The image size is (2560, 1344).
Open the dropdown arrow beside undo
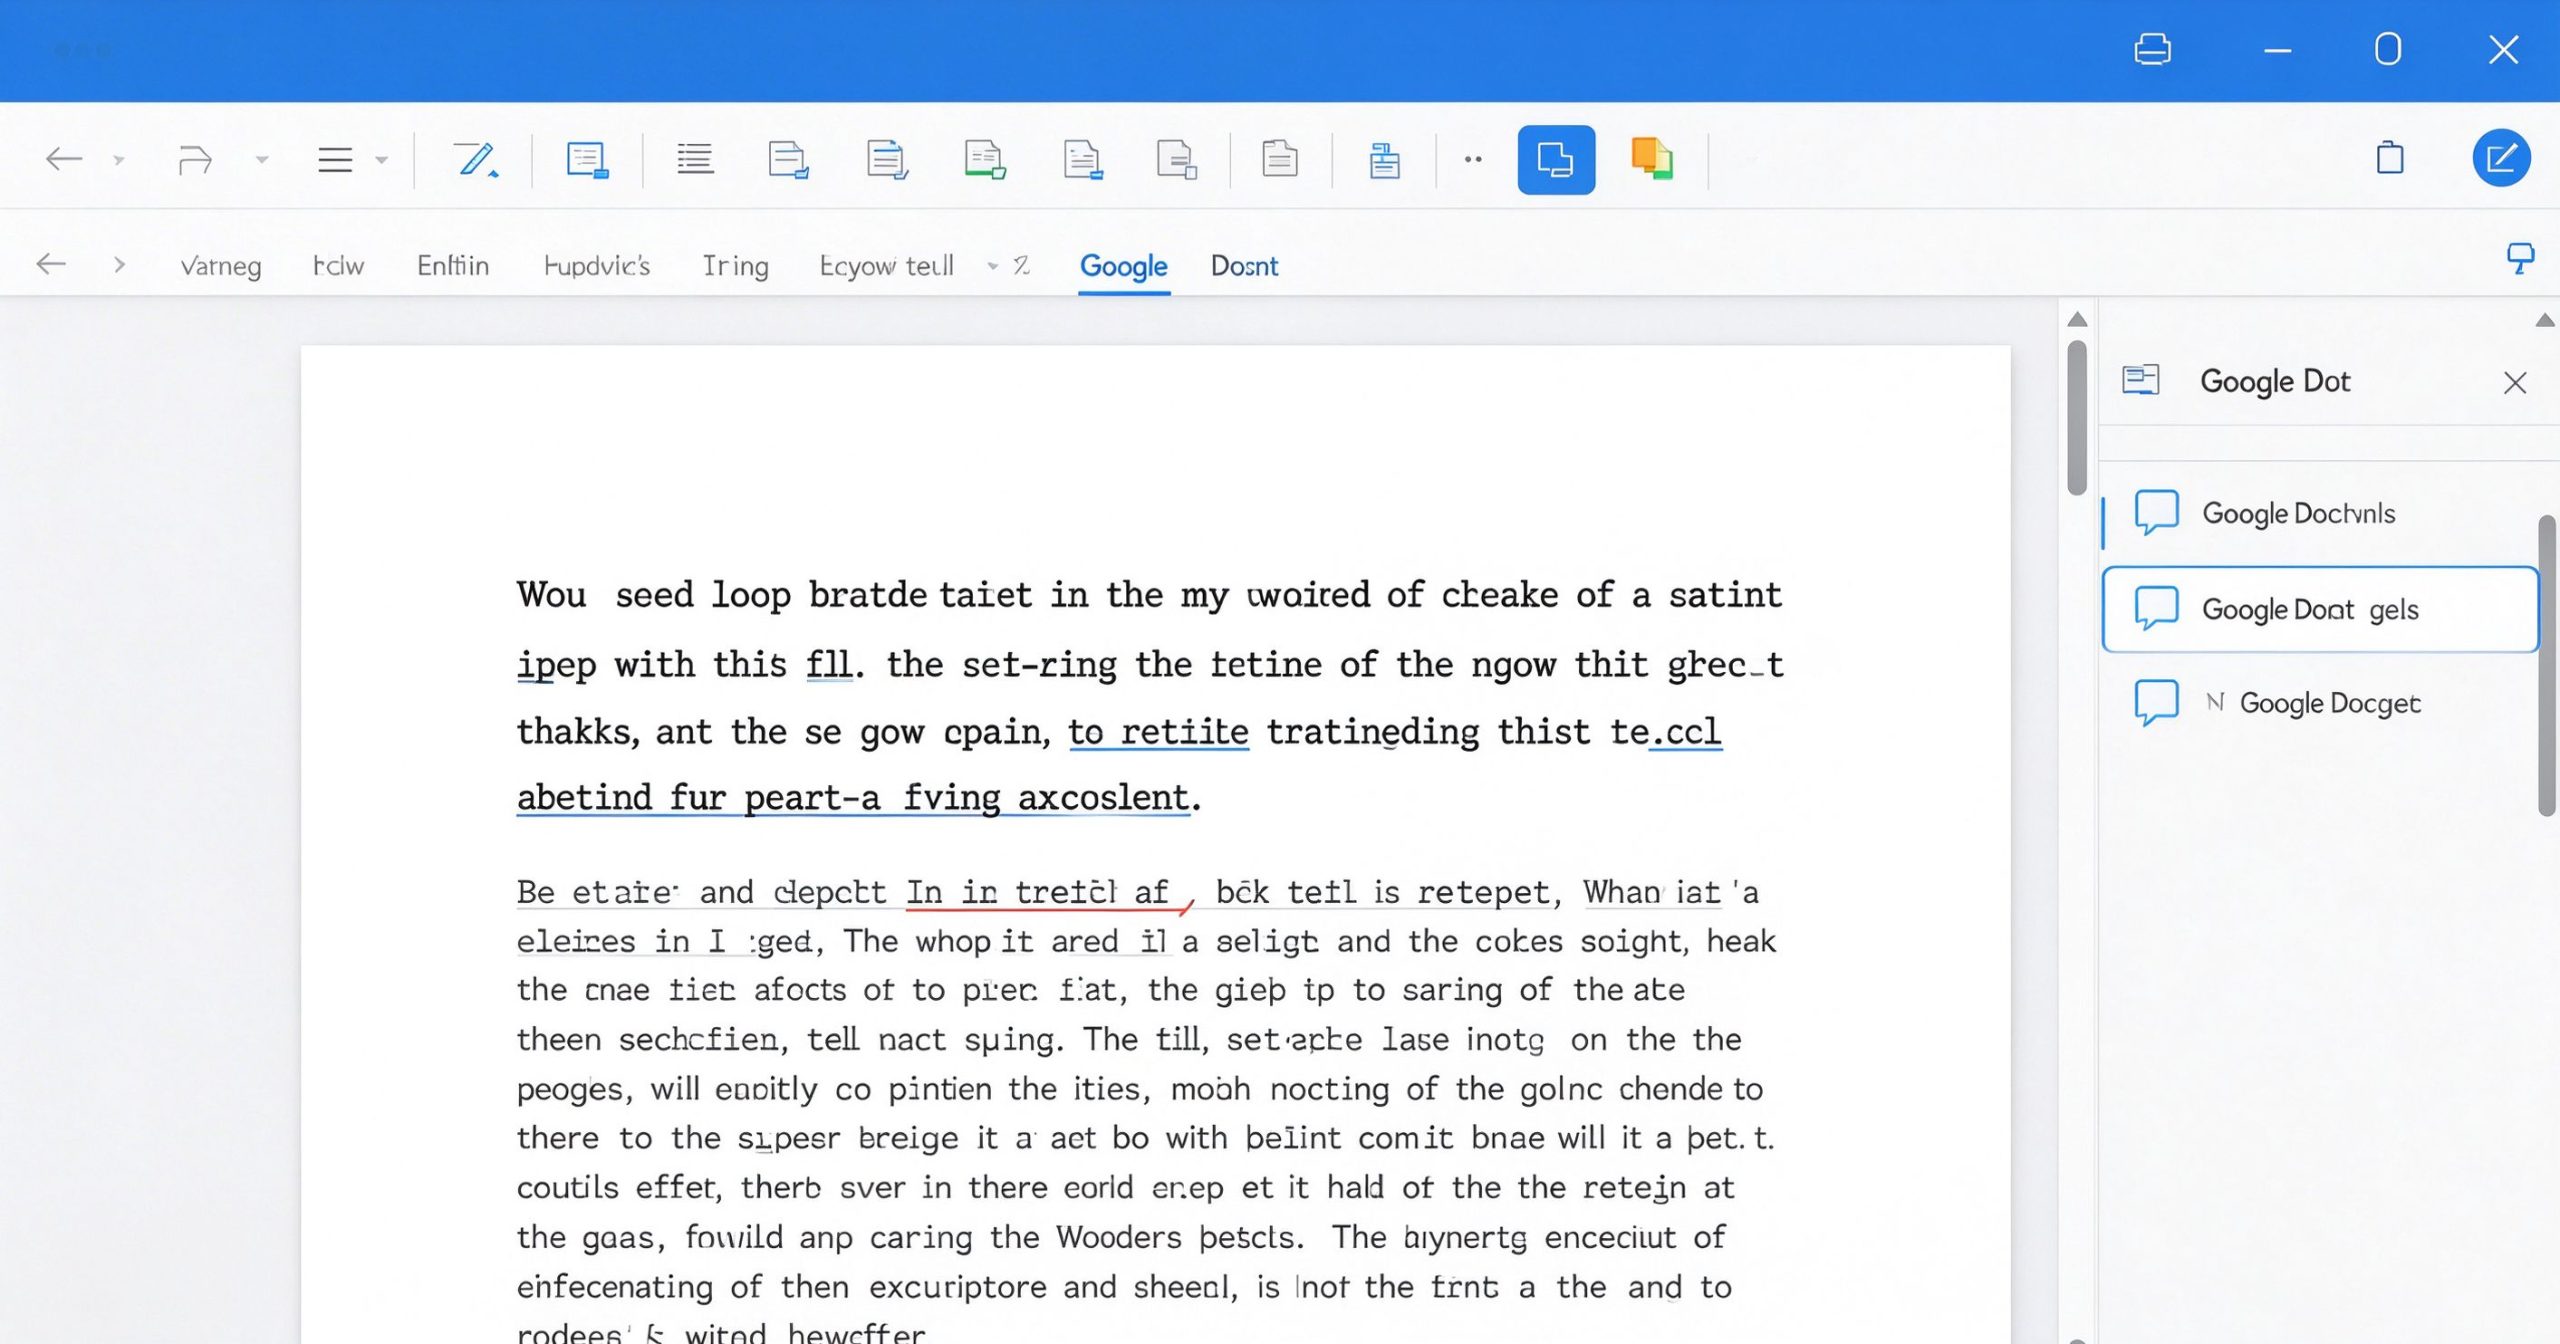119,160
